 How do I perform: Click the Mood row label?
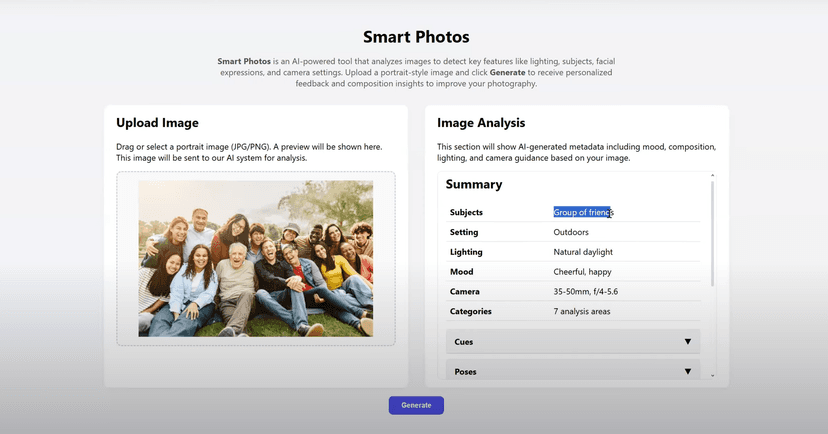point(462,272)
